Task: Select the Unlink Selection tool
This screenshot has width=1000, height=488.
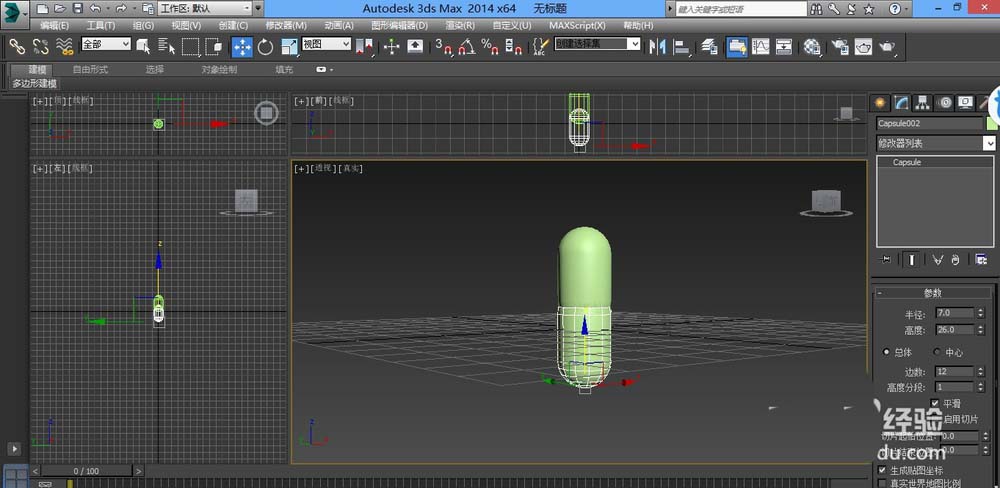Action: pos(40,47)
